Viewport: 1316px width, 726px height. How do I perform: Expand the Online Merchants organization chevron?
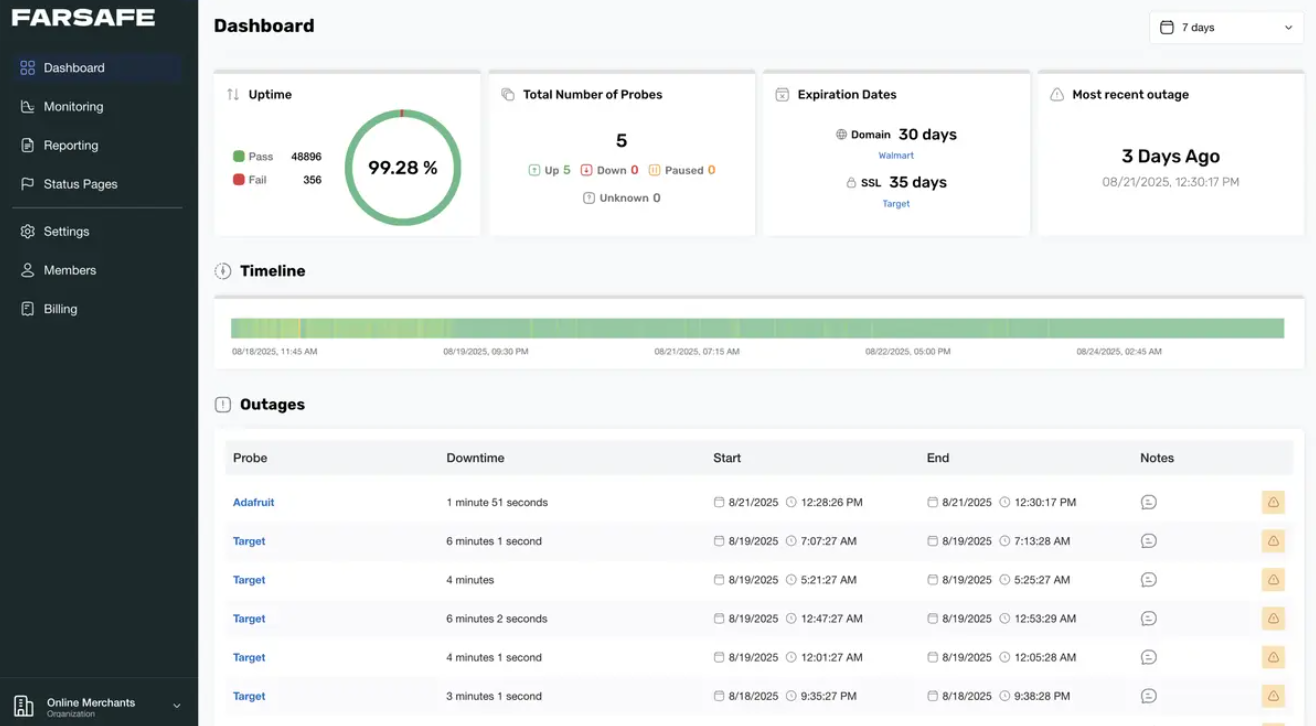[x=177, y=704]
